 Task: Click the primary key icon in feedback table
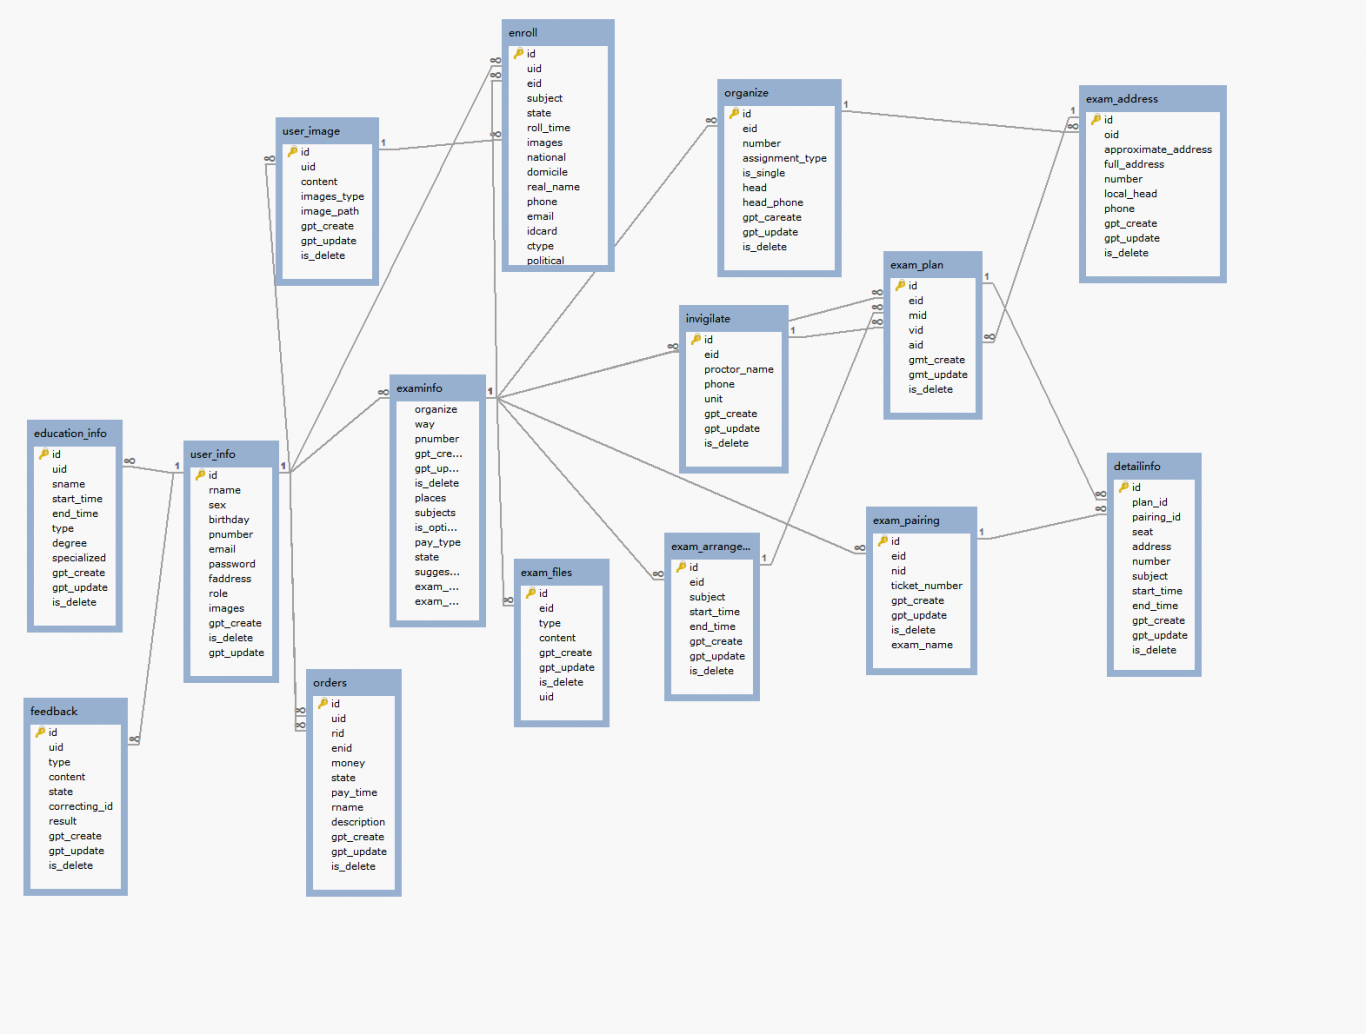tap(41, 732)
